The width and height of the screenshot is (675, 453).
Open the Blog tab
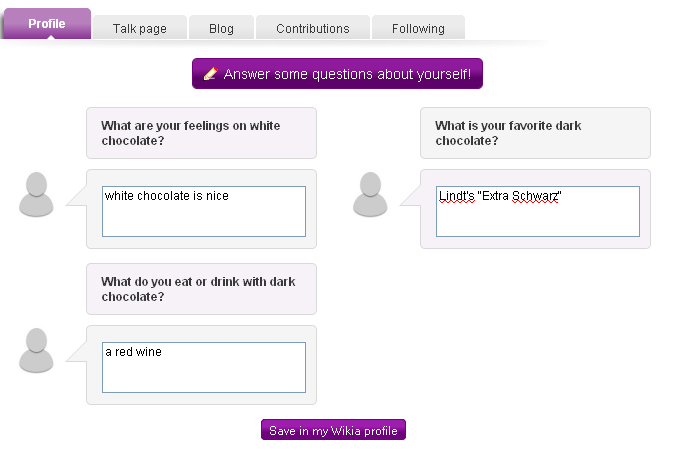tap(221, 29)
